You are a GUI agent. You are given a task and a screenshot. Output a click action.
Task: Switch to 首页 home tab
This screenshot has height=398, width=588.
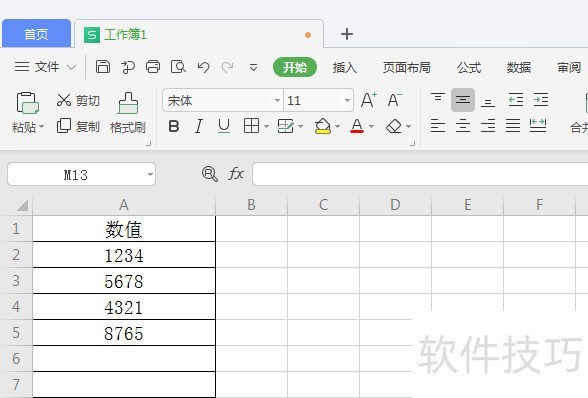point(36,34)
